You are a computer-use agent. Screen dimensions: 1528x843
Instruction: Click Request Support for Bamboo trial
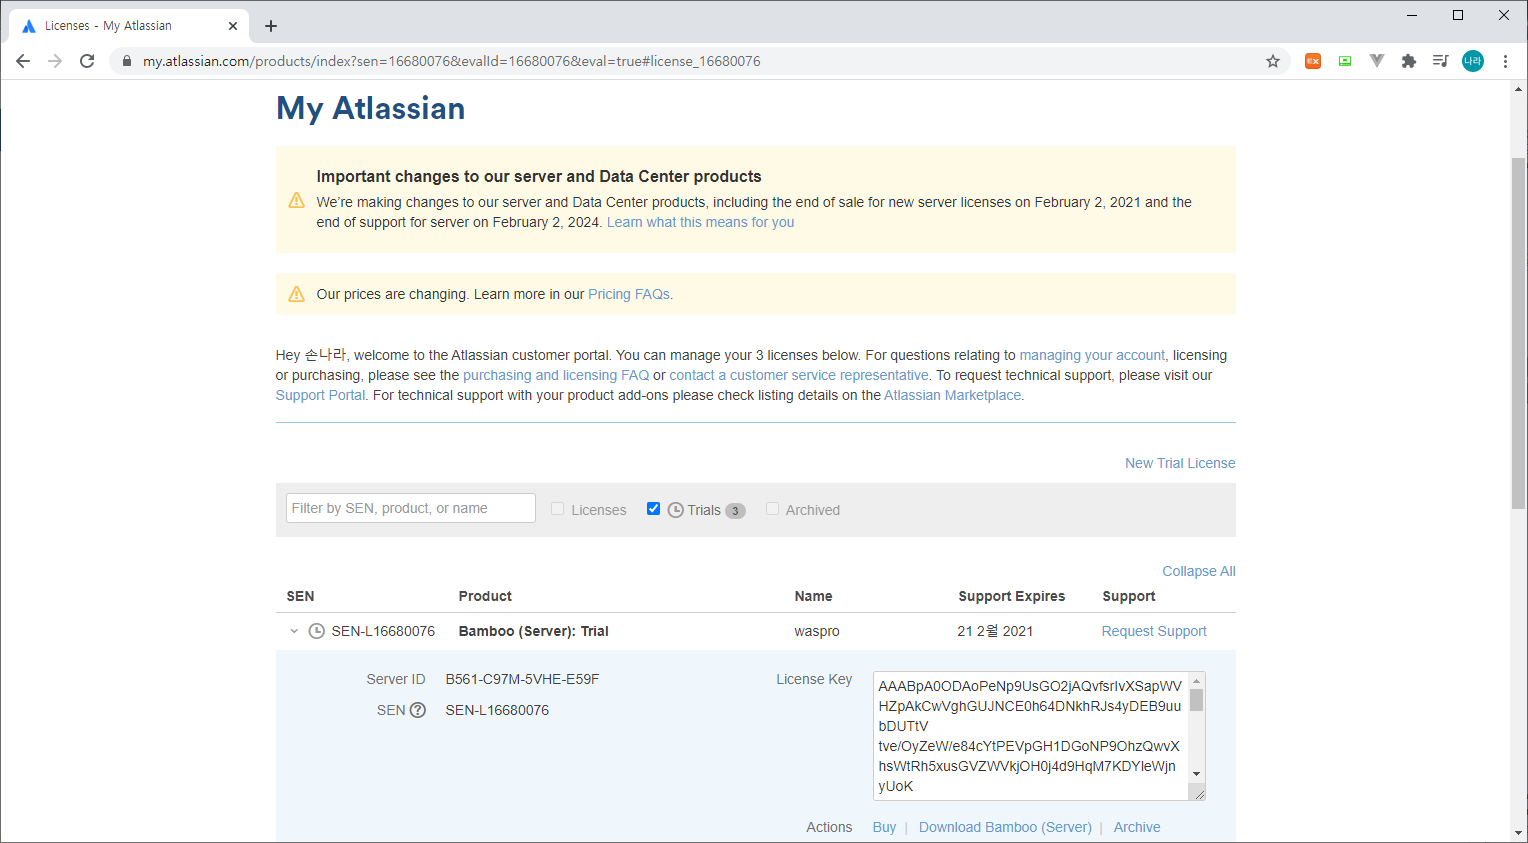1154,631
